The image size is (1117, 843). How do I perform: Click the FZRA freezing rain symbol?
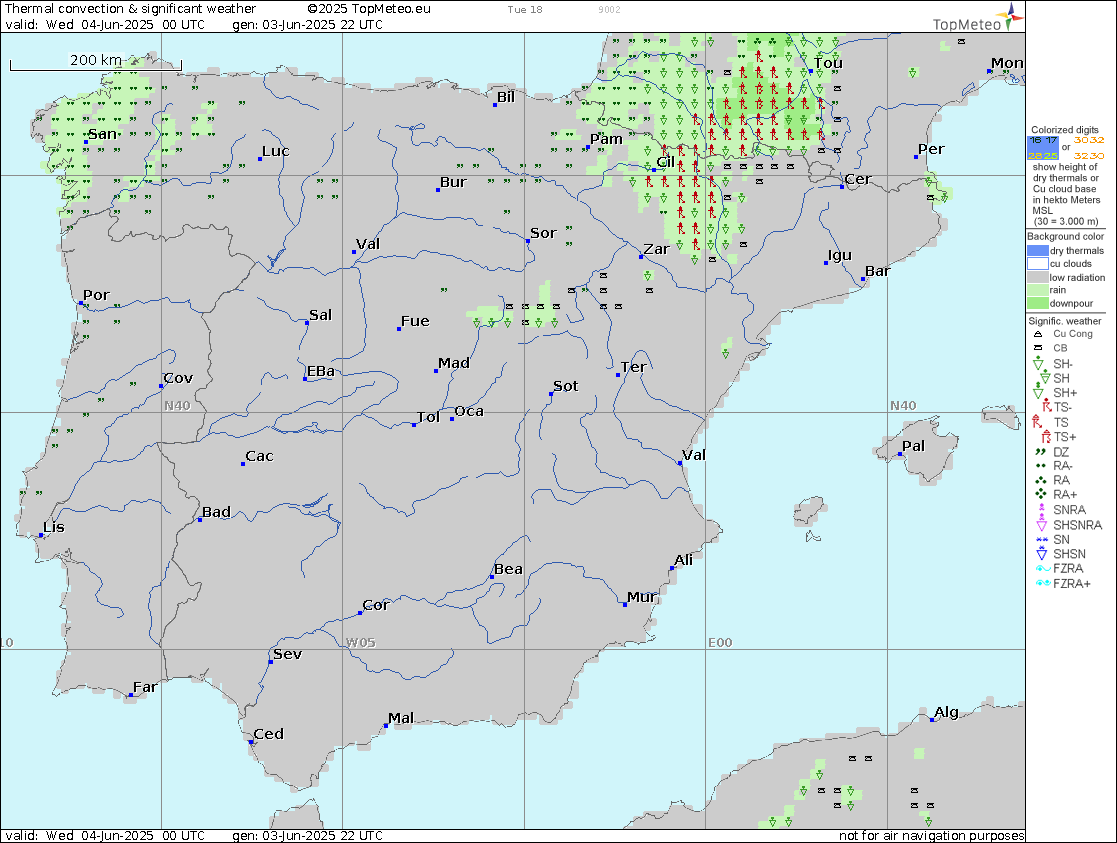(x=1043, y=569)
